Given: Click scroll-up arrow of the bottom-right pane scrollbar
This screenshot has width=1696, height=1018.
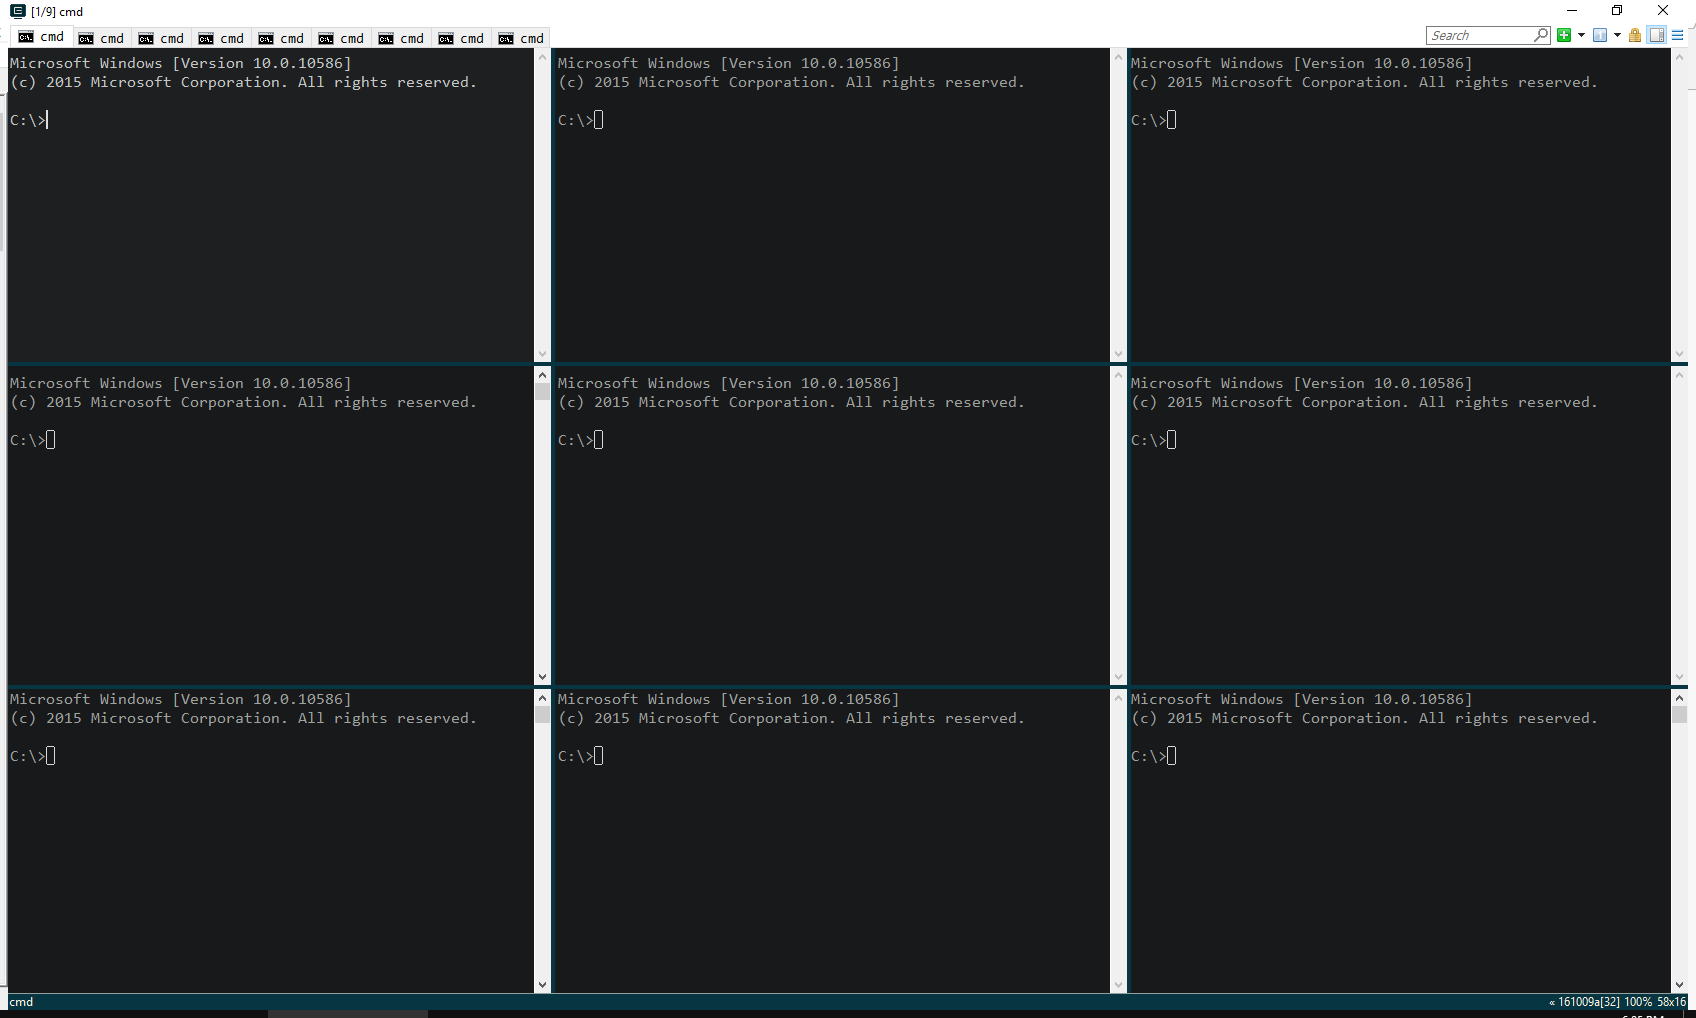Looking at the screenshot, I should pyautogui.click(x=1679, y=697).
